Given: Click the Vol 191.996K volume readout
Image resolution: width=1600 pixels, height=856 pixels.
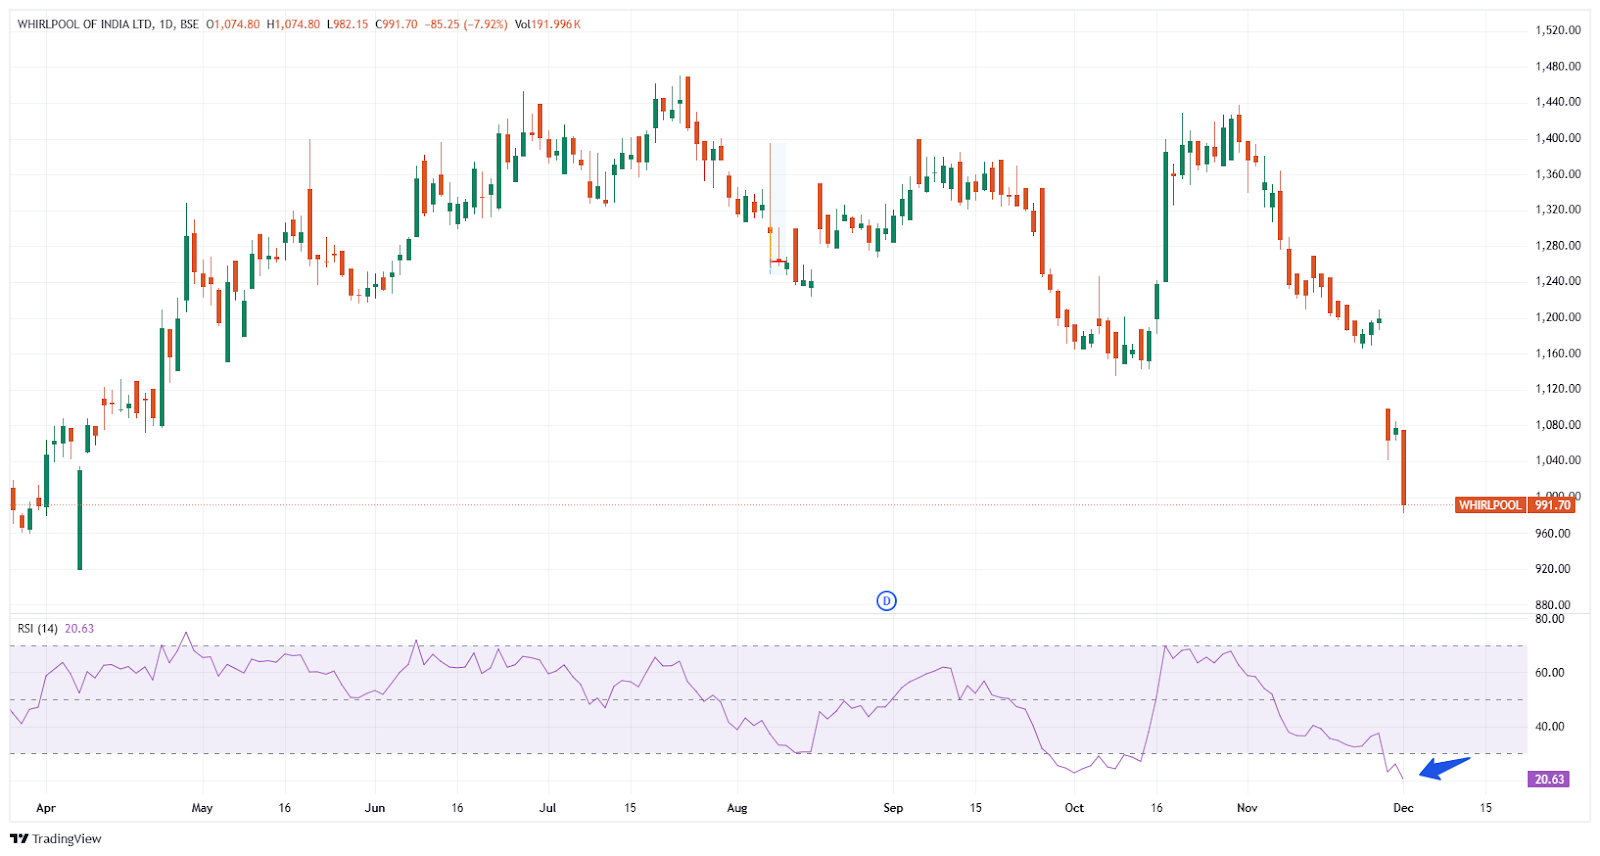Looking at the screenshot, I should (x=547, y=24).
